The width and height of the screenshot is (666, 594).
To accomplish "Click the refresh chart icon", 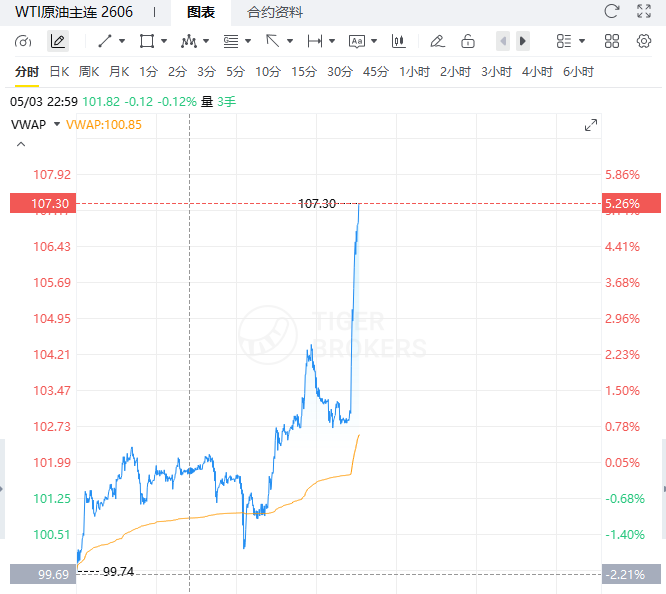I will [x=612, y=11].
